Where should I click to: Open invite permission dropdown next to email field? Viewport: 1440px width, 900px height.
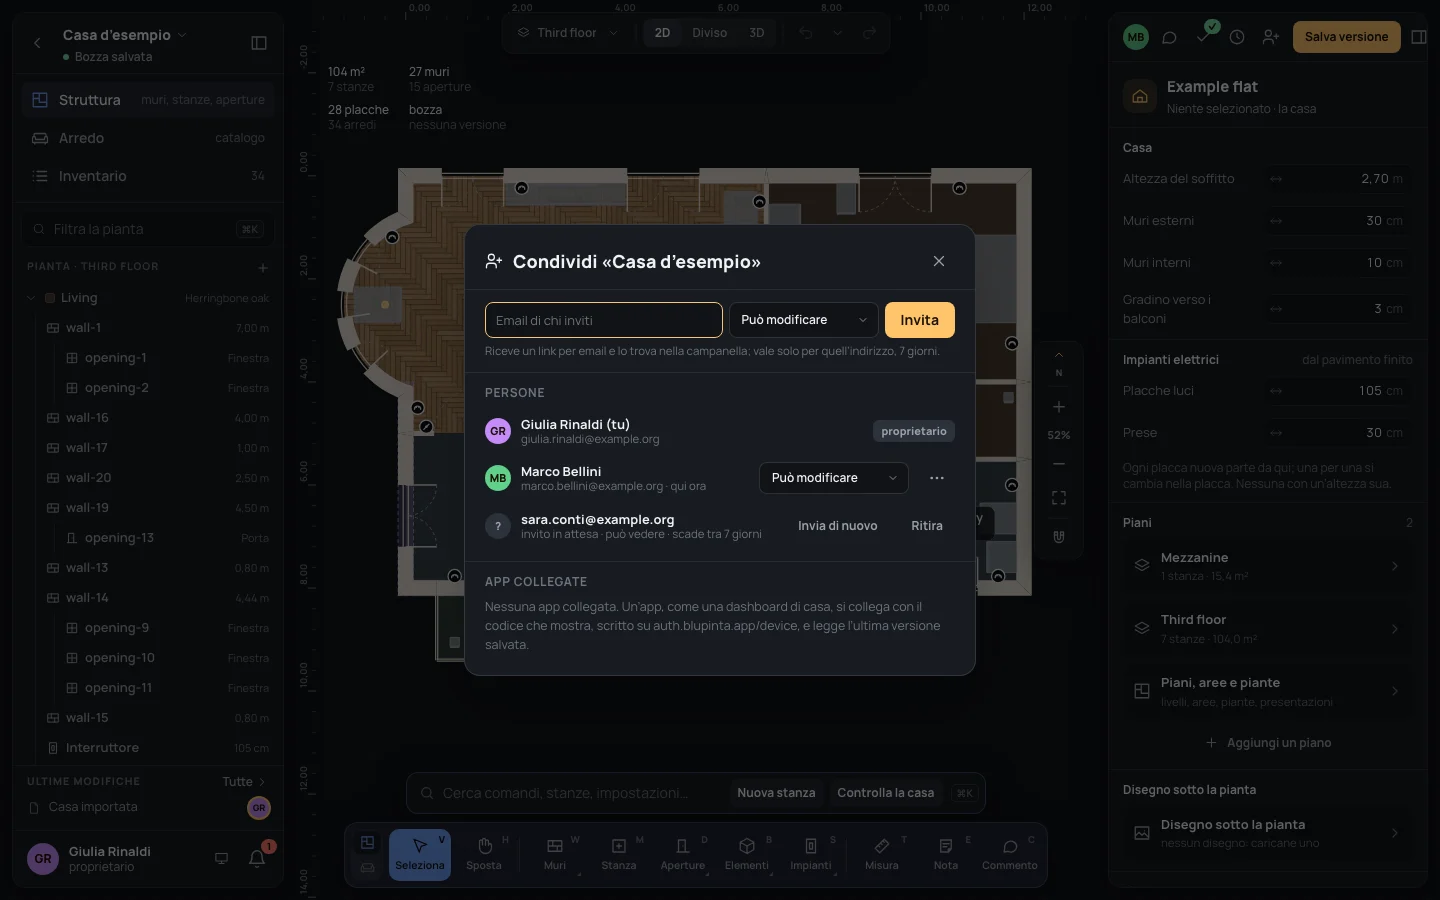tap(804, 320)
